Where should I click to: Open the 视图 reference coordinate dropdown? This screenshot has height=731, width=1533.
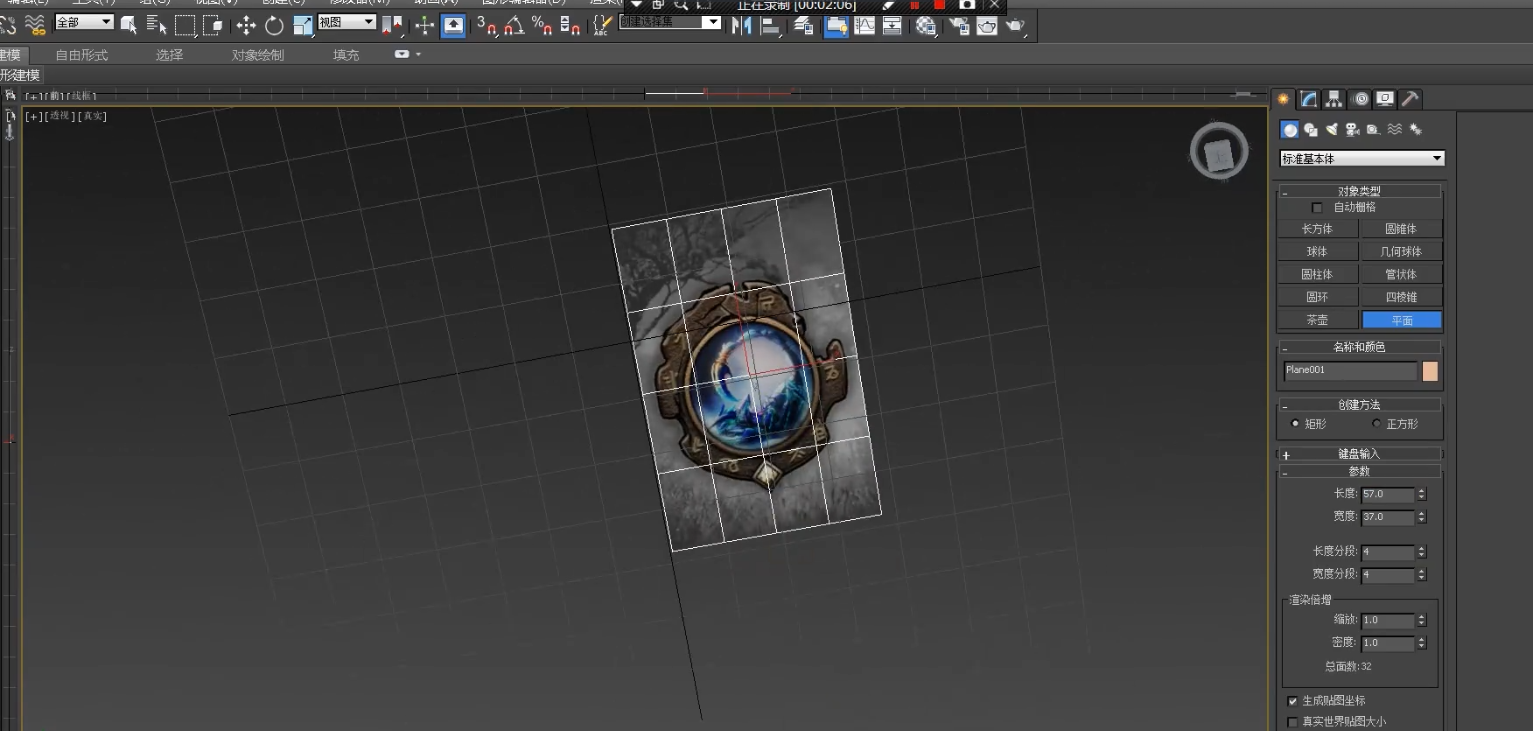point(347,22)
